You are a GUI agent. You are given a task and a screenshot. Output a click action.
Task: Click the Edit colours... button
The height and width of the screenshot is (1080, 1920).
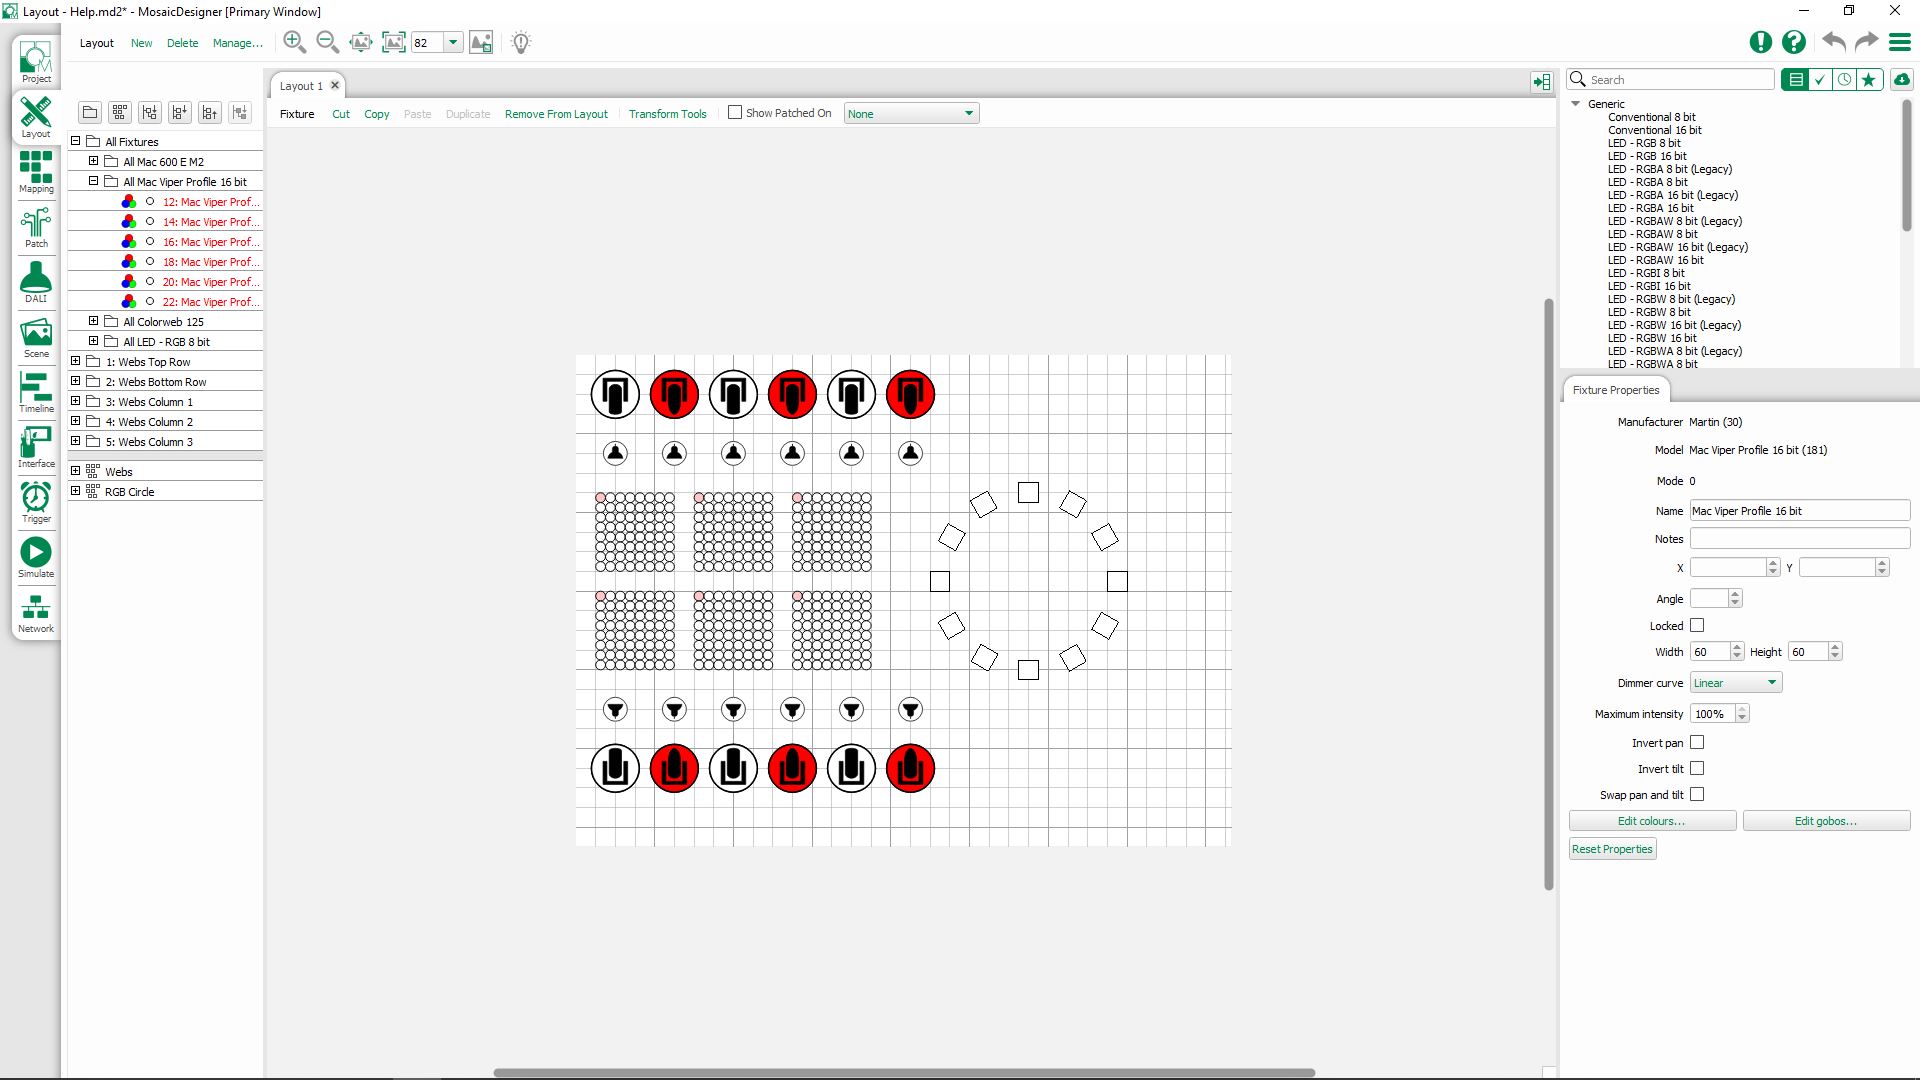tap(1651, 821)
